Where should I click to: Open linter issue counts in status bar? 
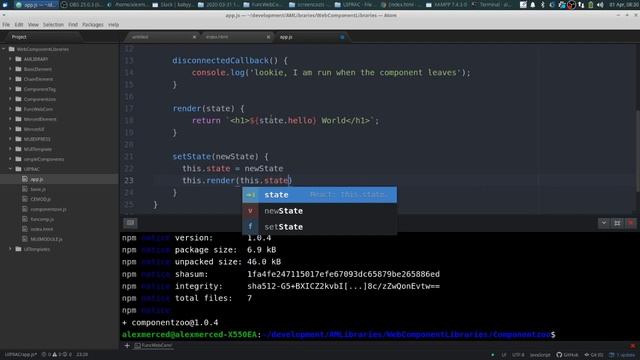point(57,355)
